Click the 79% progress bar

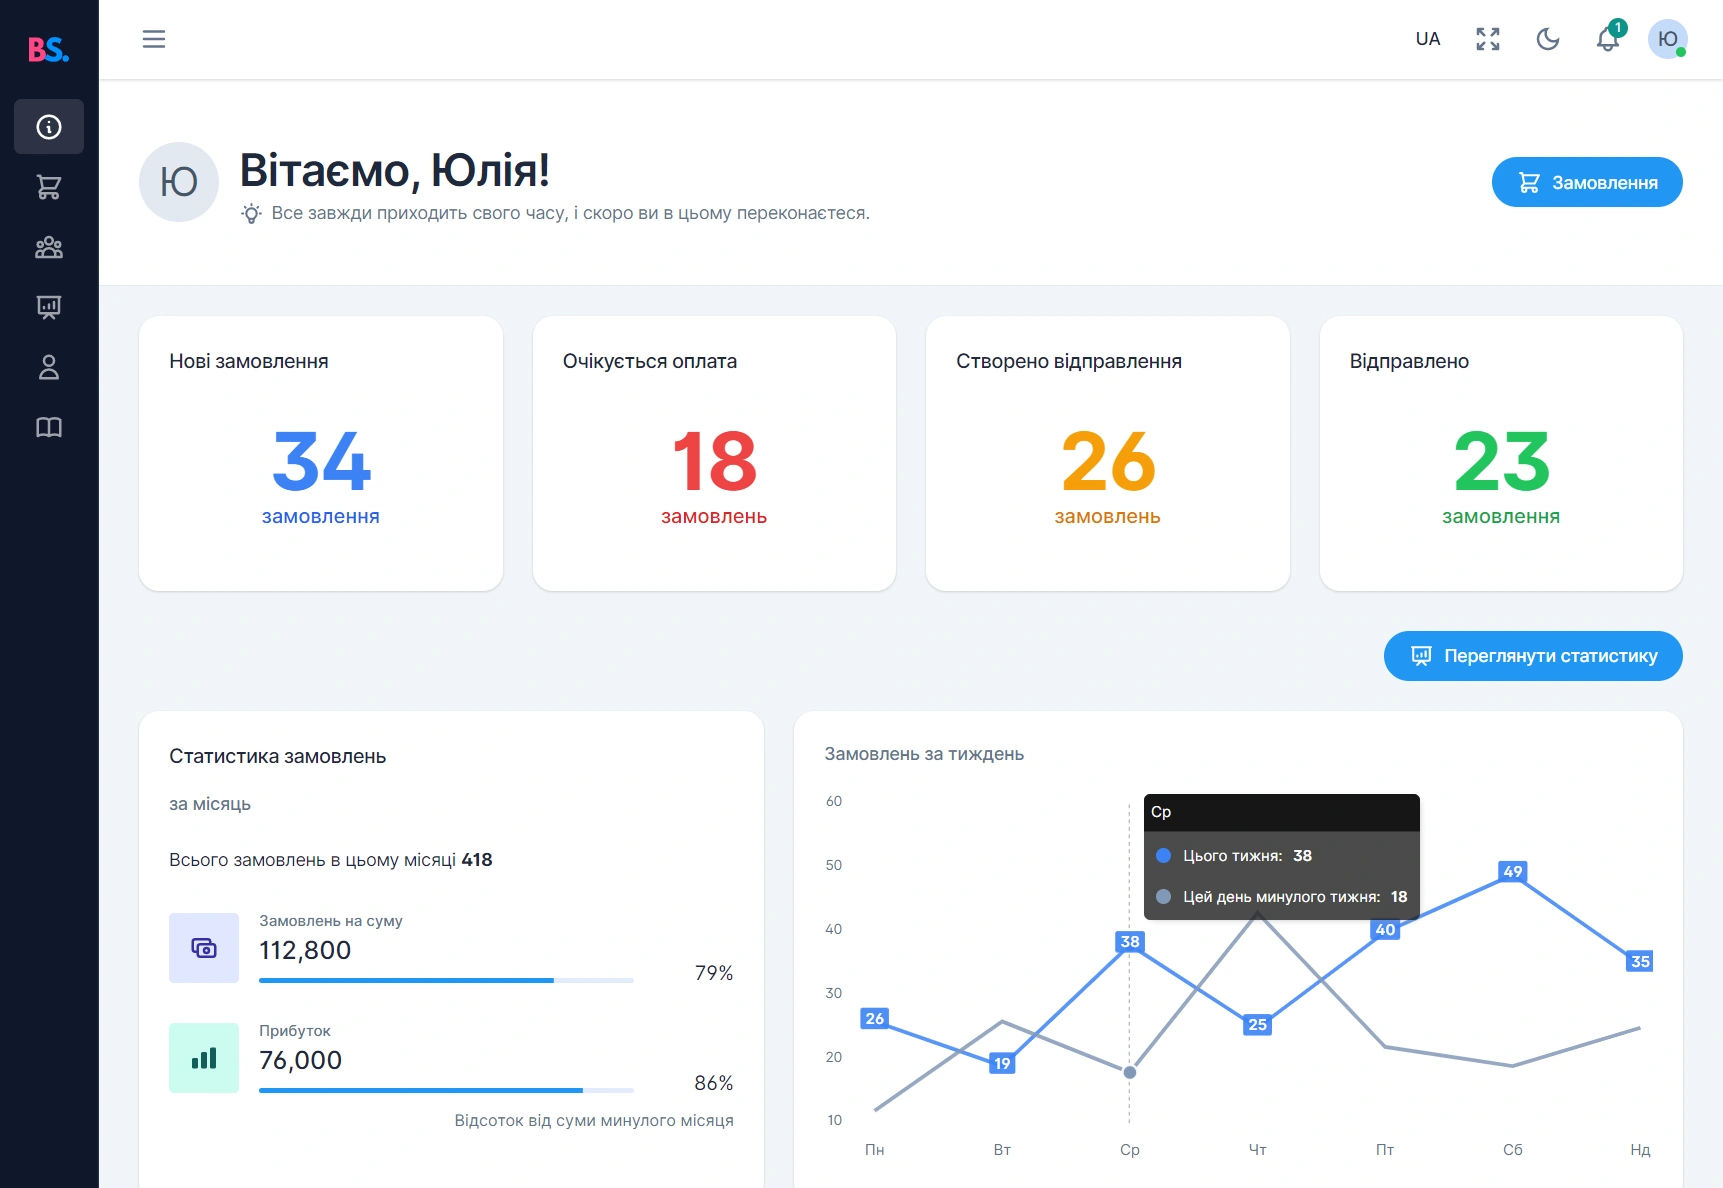click(446, 980)
